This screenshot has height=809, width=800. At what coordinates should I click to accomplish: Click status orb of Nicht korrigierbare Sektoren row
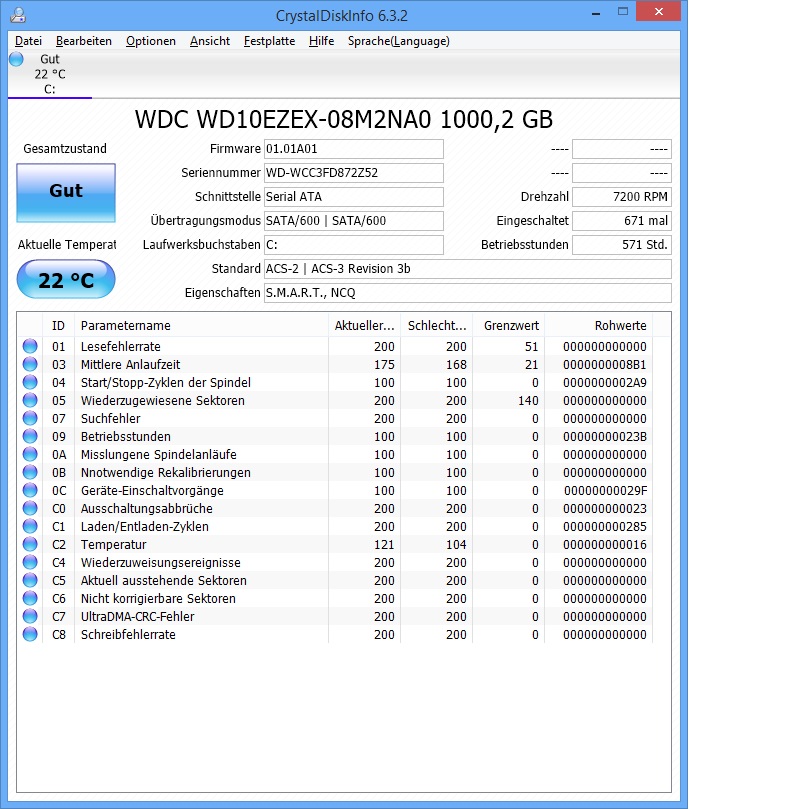pyautogui.click(x=30, y=598)
